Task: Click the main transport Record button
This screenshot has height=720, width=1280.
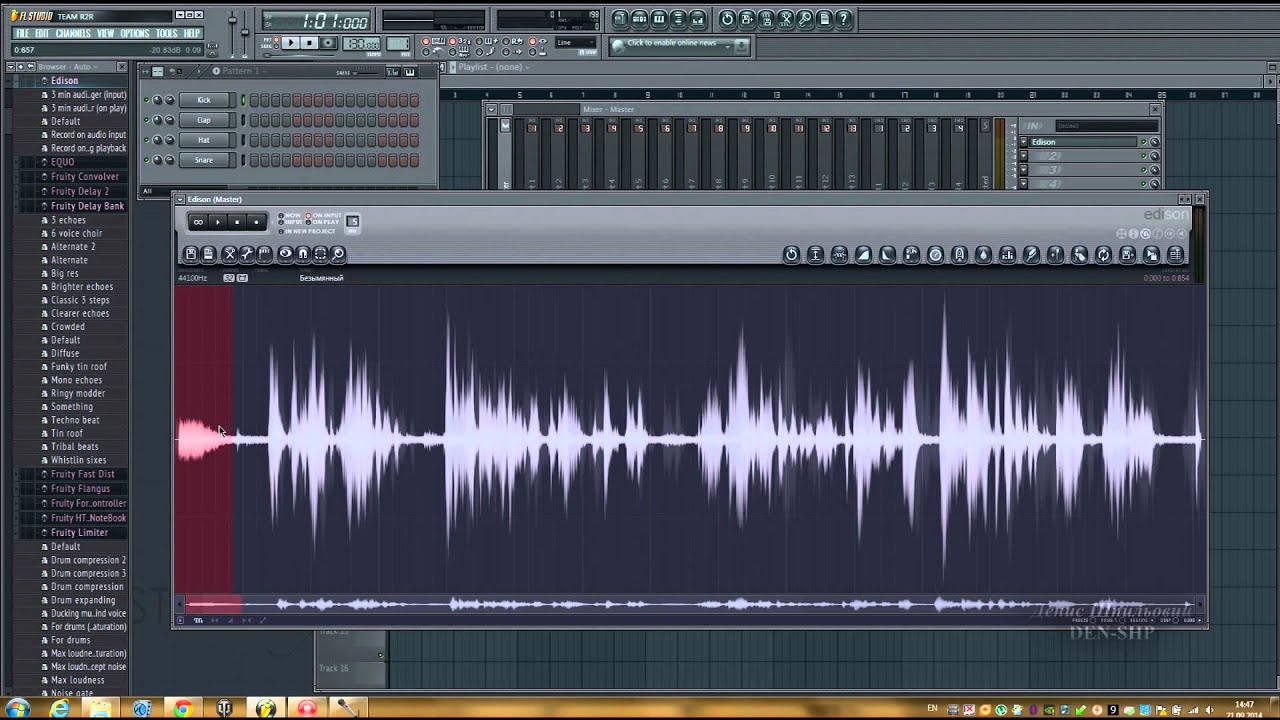Action: (328, 43)
